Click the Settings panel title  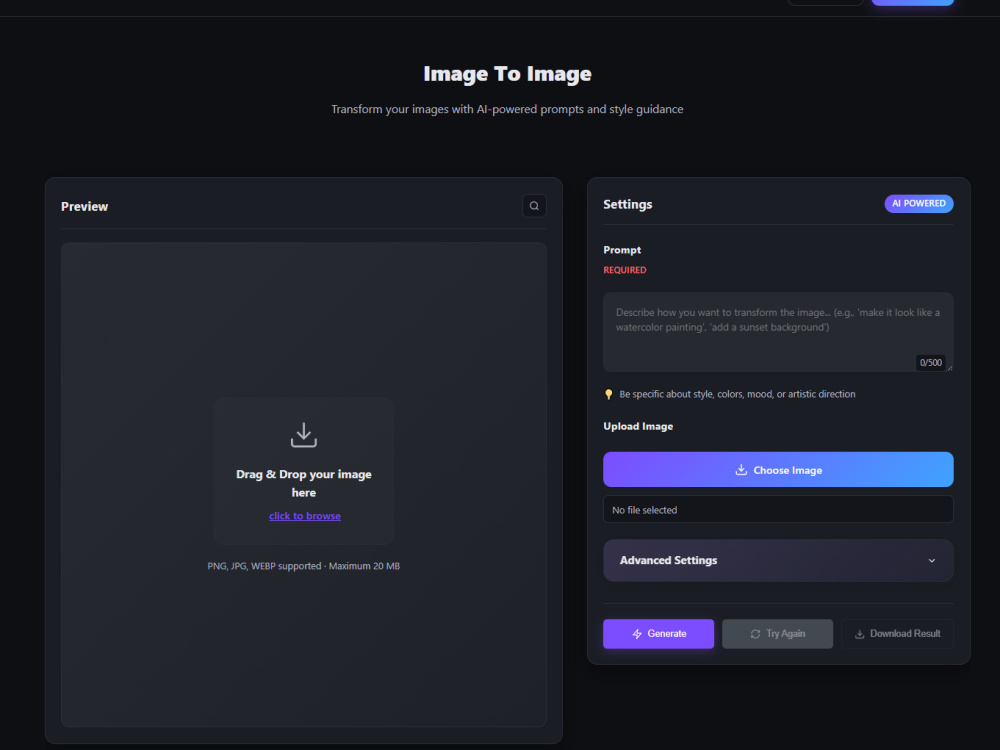(628, 205)
